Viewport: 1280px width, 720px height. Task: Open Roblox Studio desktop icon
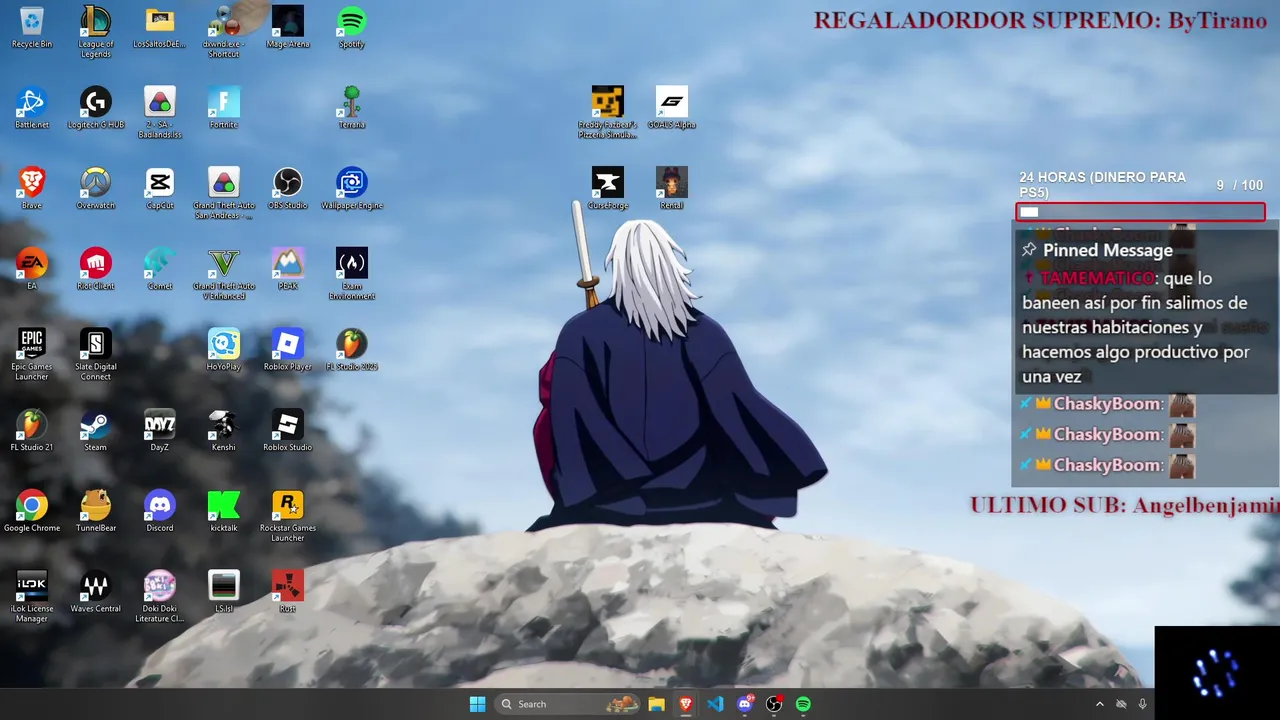pos(288,431)
